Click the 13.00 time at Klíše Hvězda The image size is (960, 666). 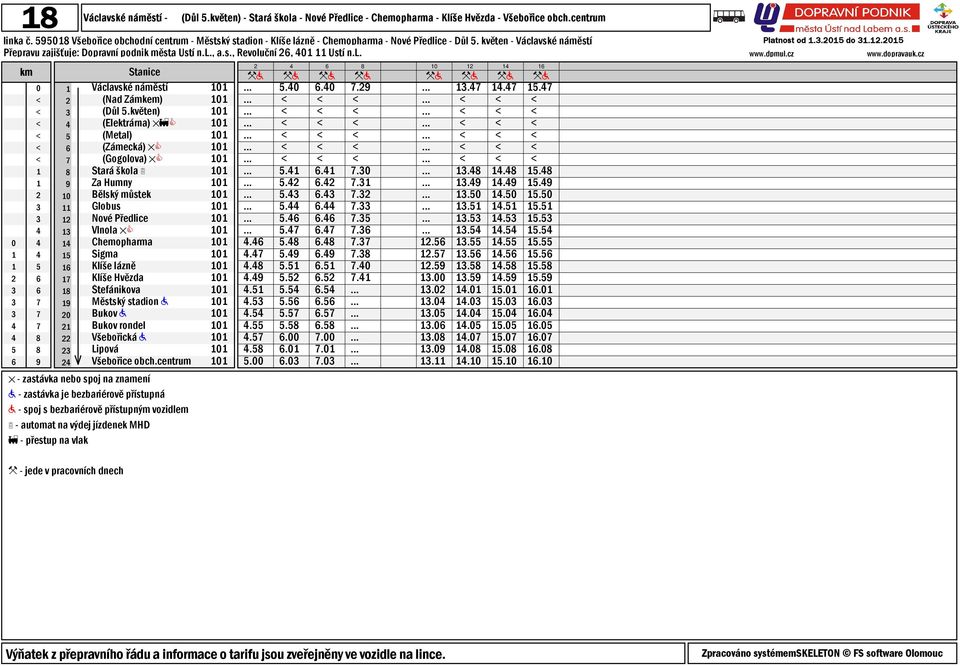[x=433, y=278]
